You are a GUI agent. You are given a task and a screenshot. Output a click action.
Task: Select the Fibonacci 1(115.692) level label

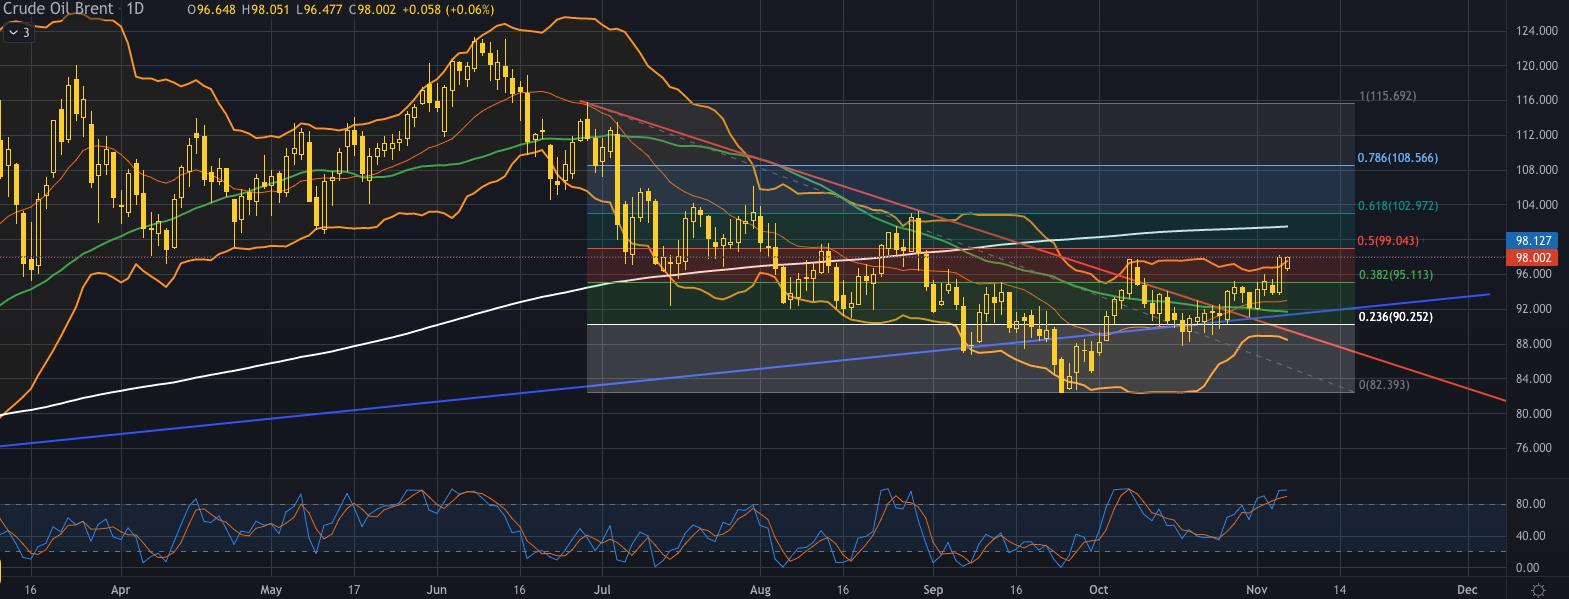pyautogui.click(x=1387, y=96)
